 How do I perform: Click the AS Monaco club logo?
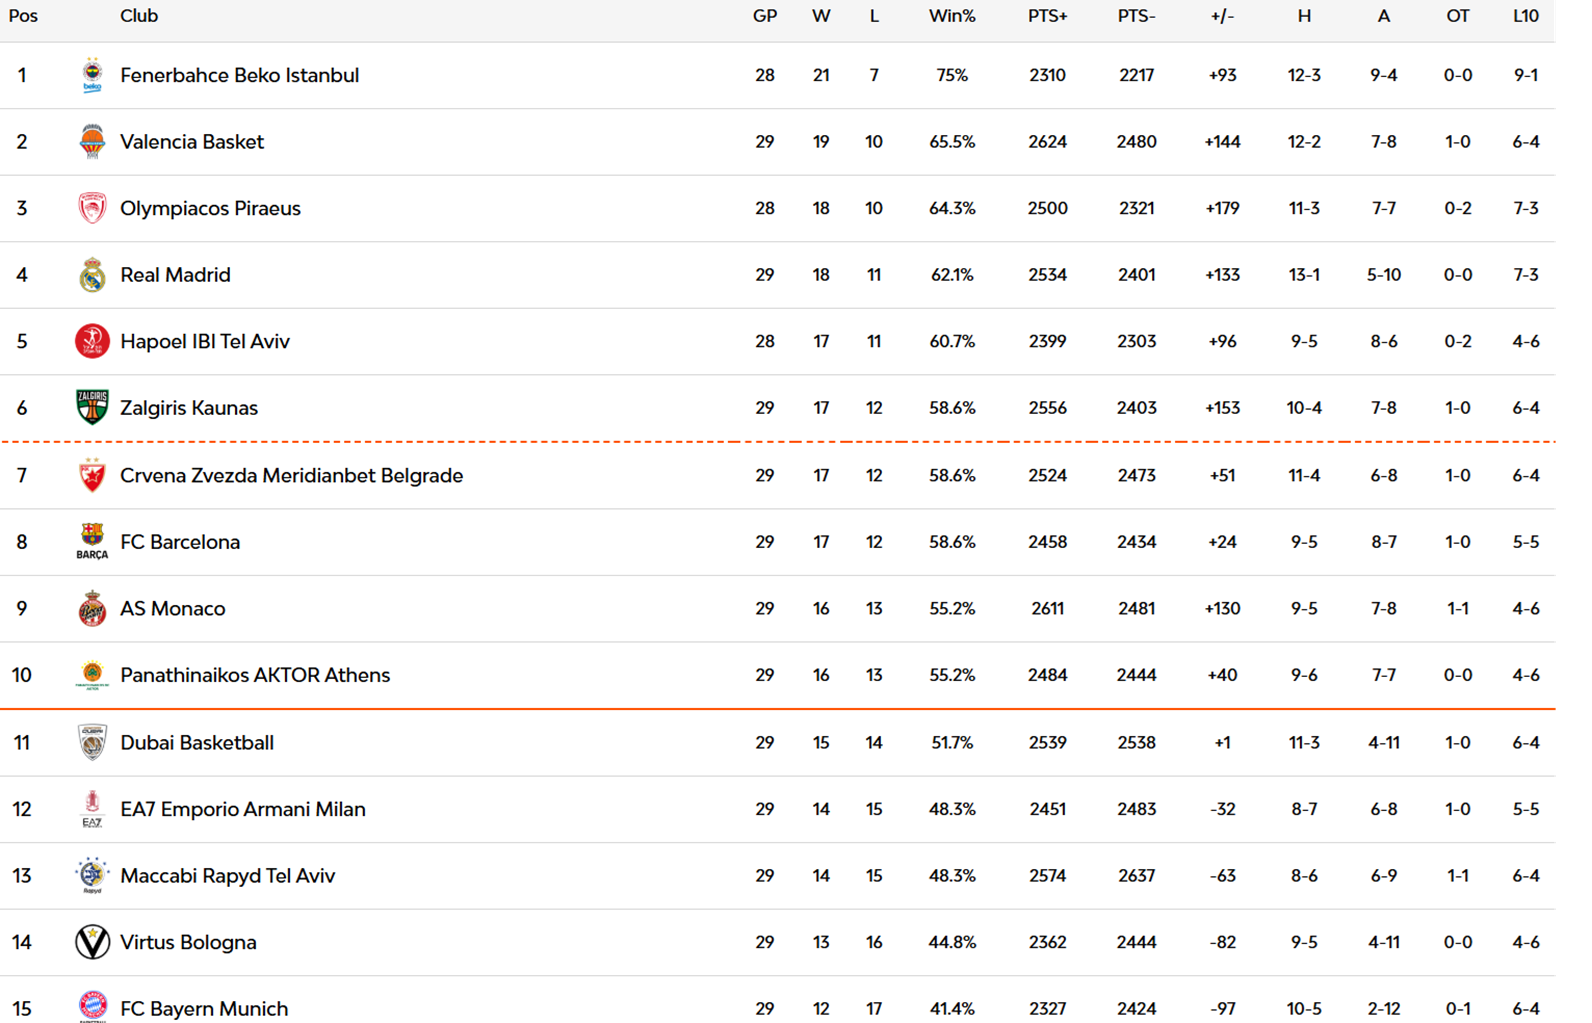pyautogui.click(x=92, y=608)
